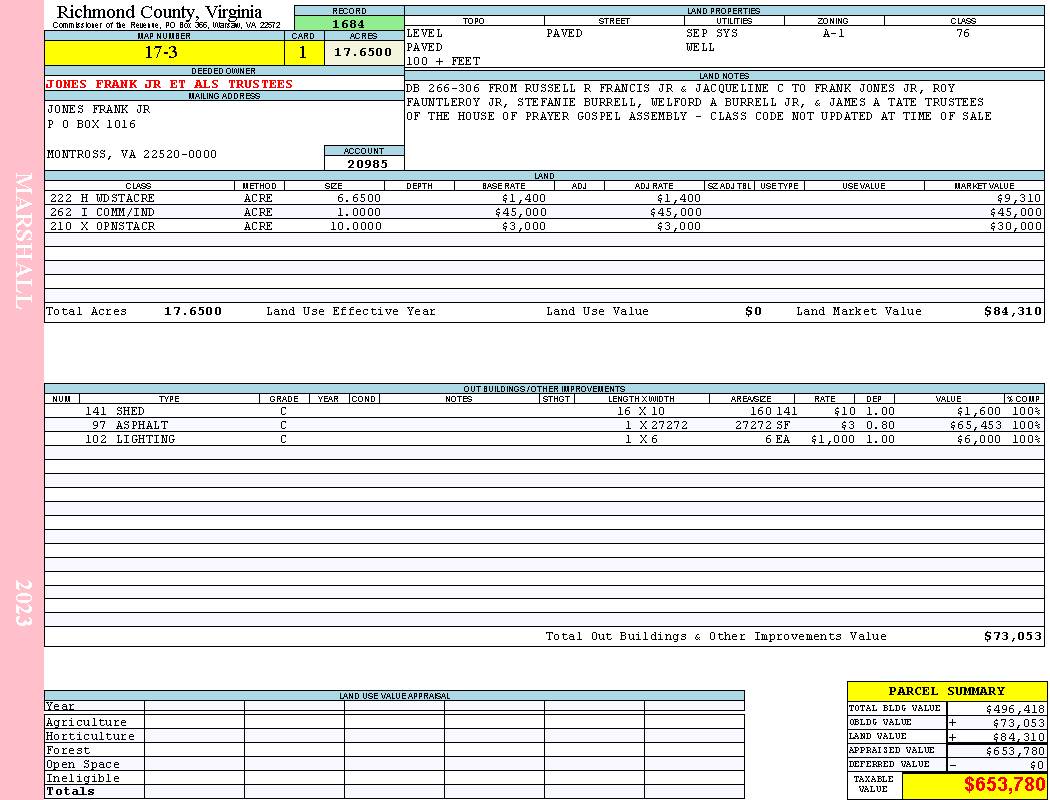Click the SEP SYS utilities entry
Screen dimensions: 1050x800
[x=712, y=33]
